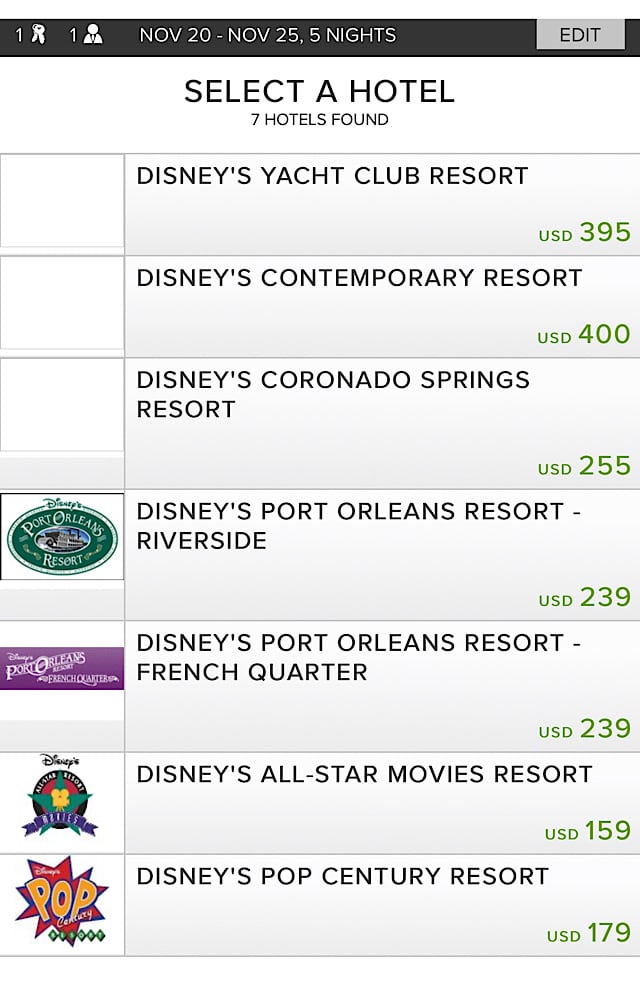Click the EDIT button
The height and width of the screenshot is (1000, 640).
pyautogui.click(x=580, y=34)
